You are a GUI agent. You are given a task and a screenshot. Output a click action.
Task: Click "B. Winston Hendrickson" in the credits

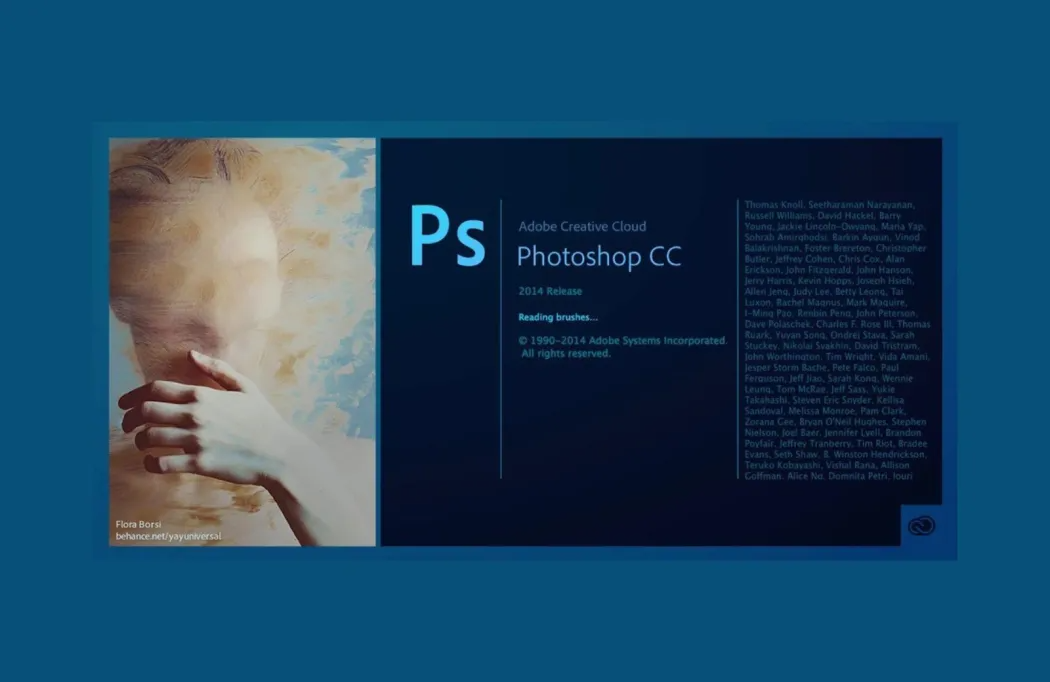[x=875, y=454]
